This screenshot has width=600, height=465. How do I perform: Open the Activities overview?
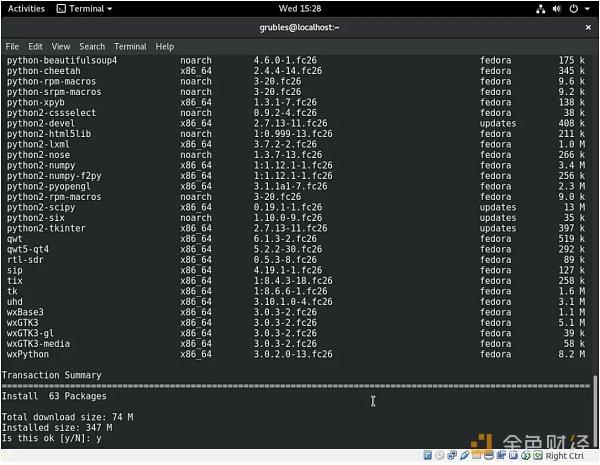[x=26, y=8]
